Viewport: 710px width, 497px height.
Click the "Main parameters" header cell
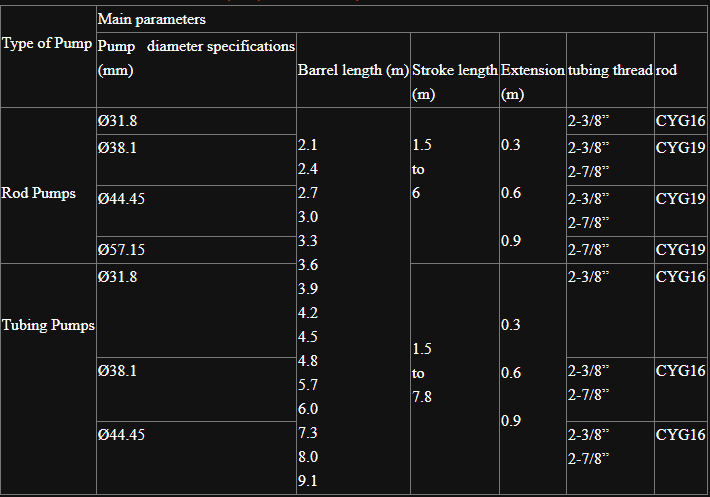pyautogui.click(x=152, y=19)
